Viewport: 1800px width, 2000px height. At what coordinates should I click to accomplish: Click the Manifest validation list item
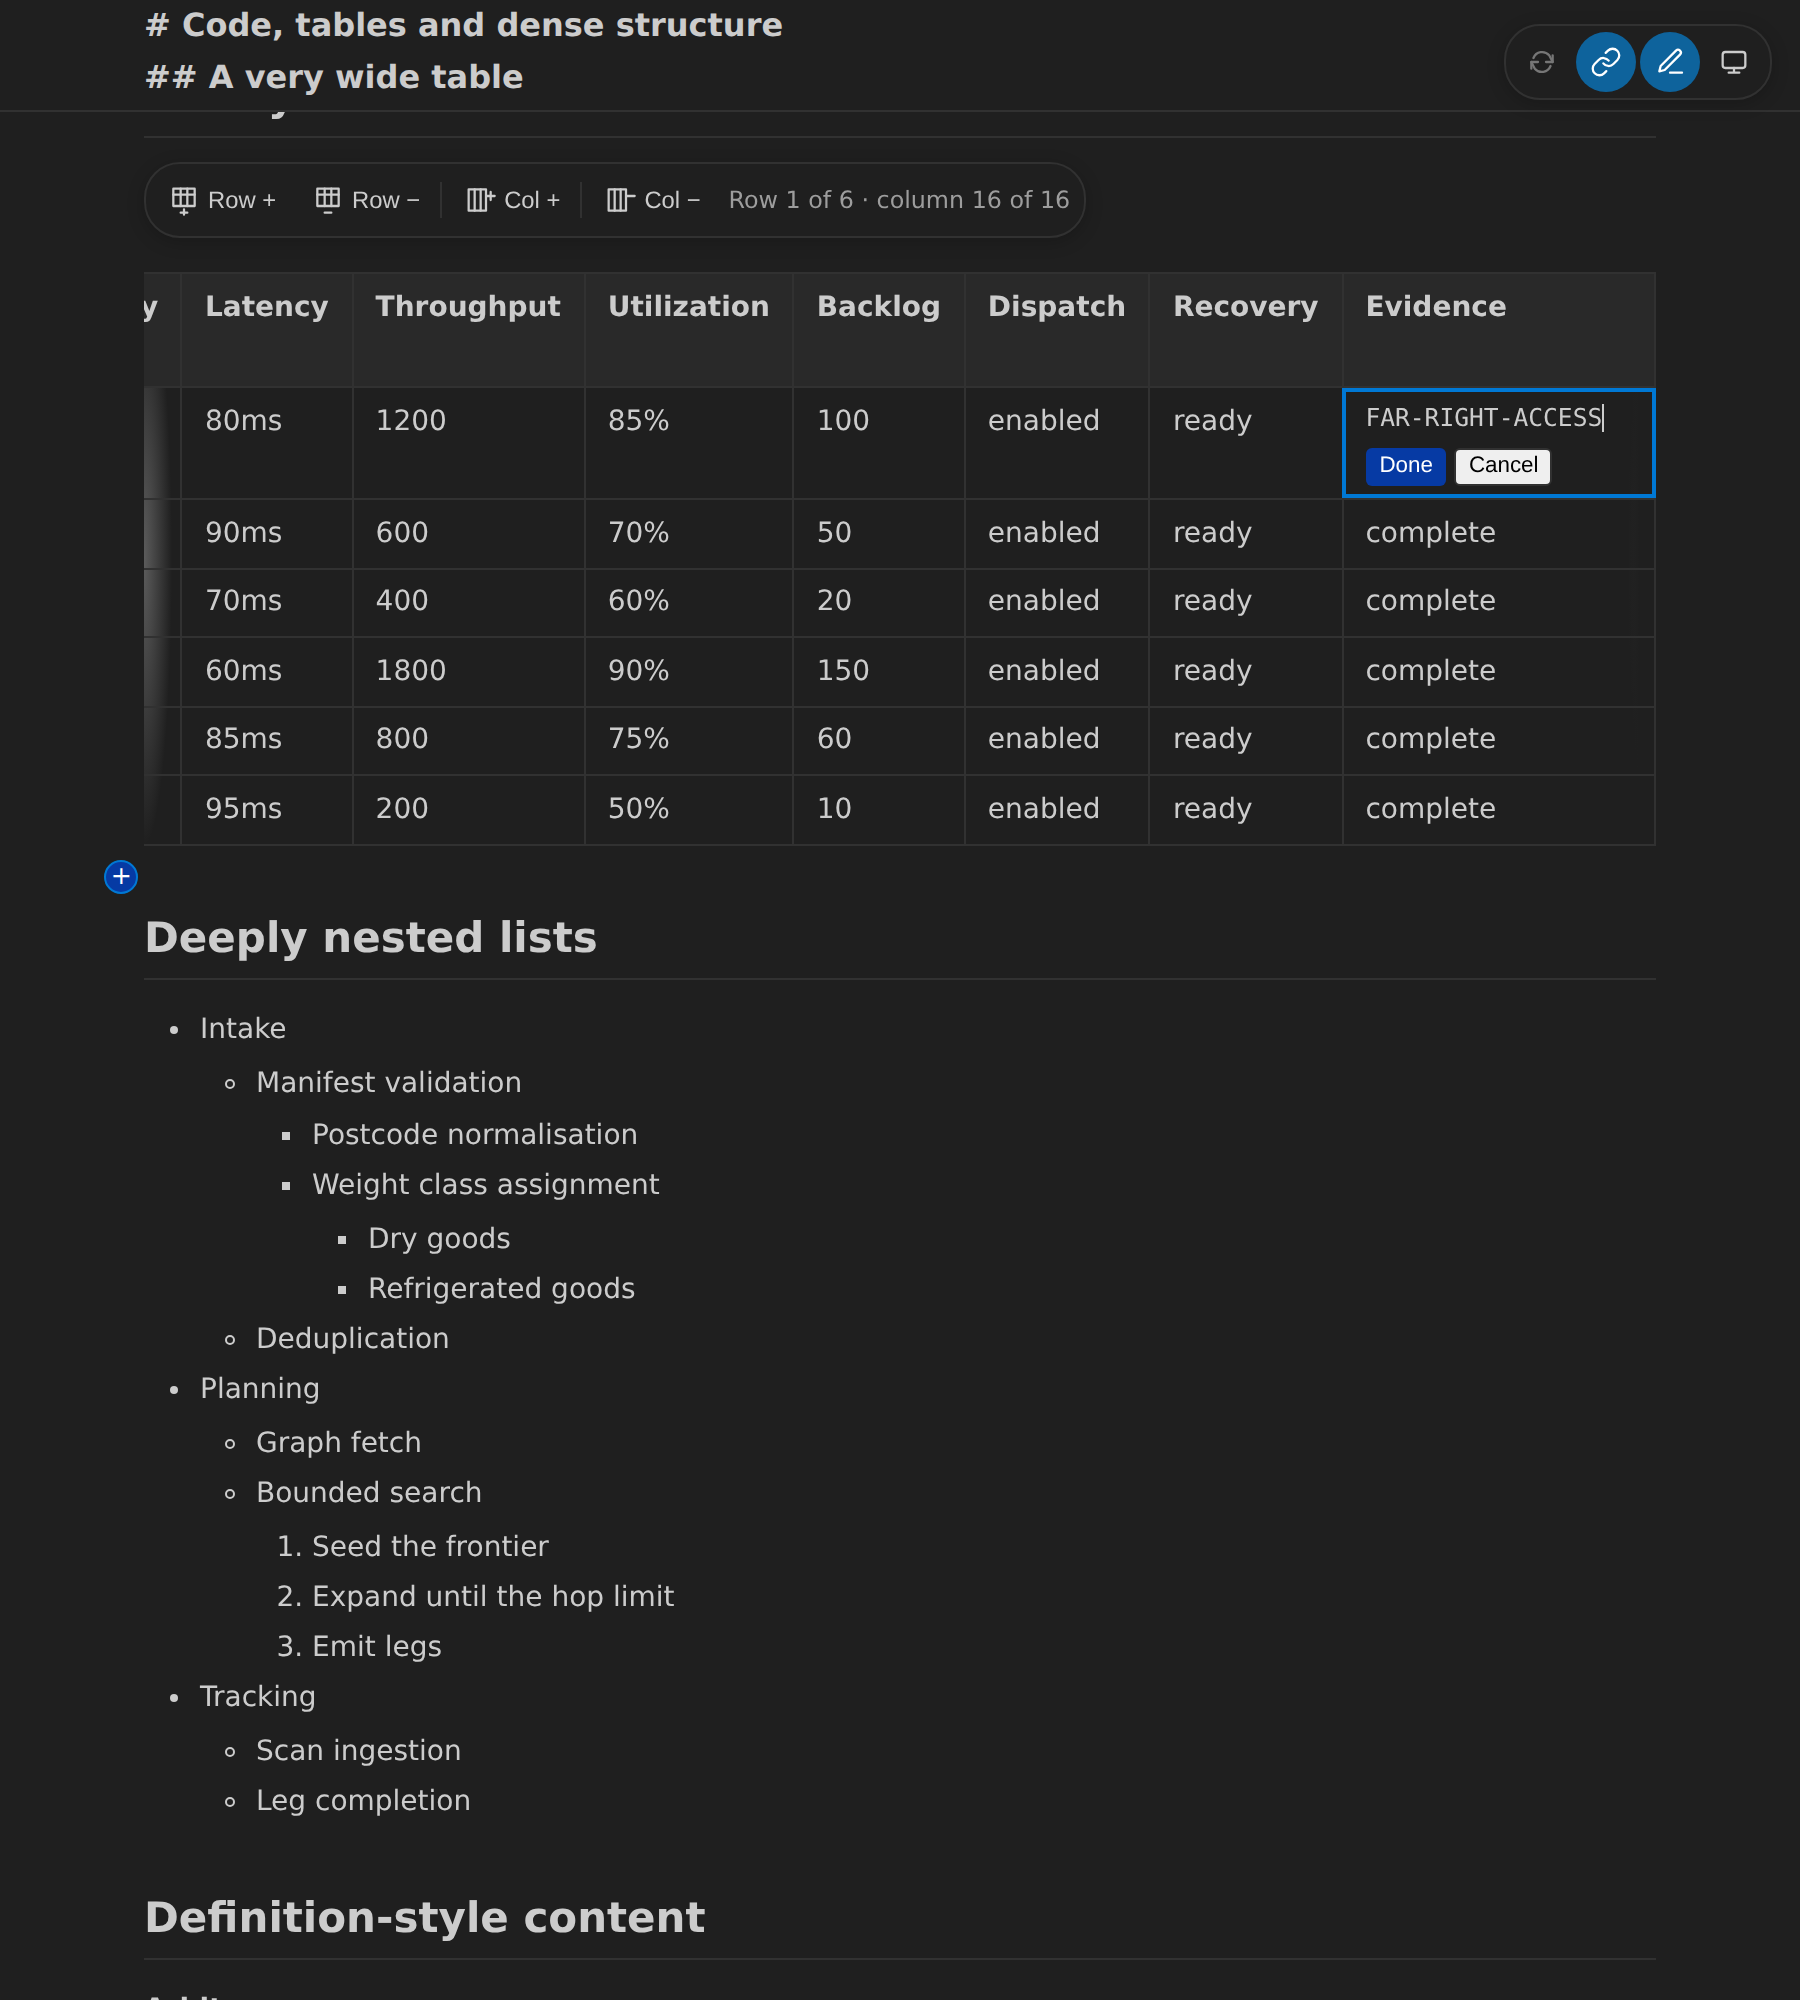389,1082
